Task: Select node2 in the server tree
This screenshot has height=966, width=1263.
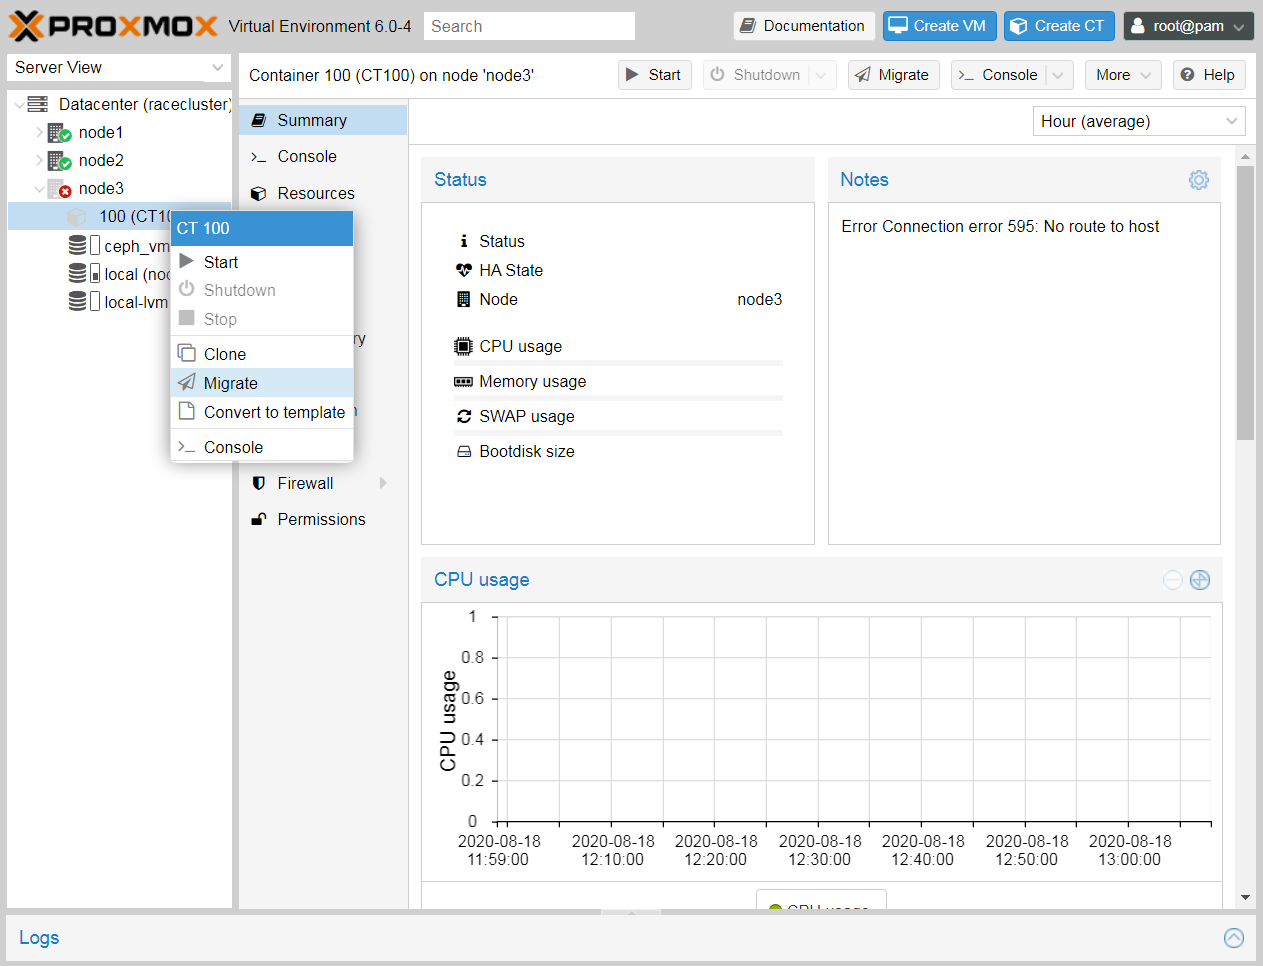Action: click(x=101, y=160)
